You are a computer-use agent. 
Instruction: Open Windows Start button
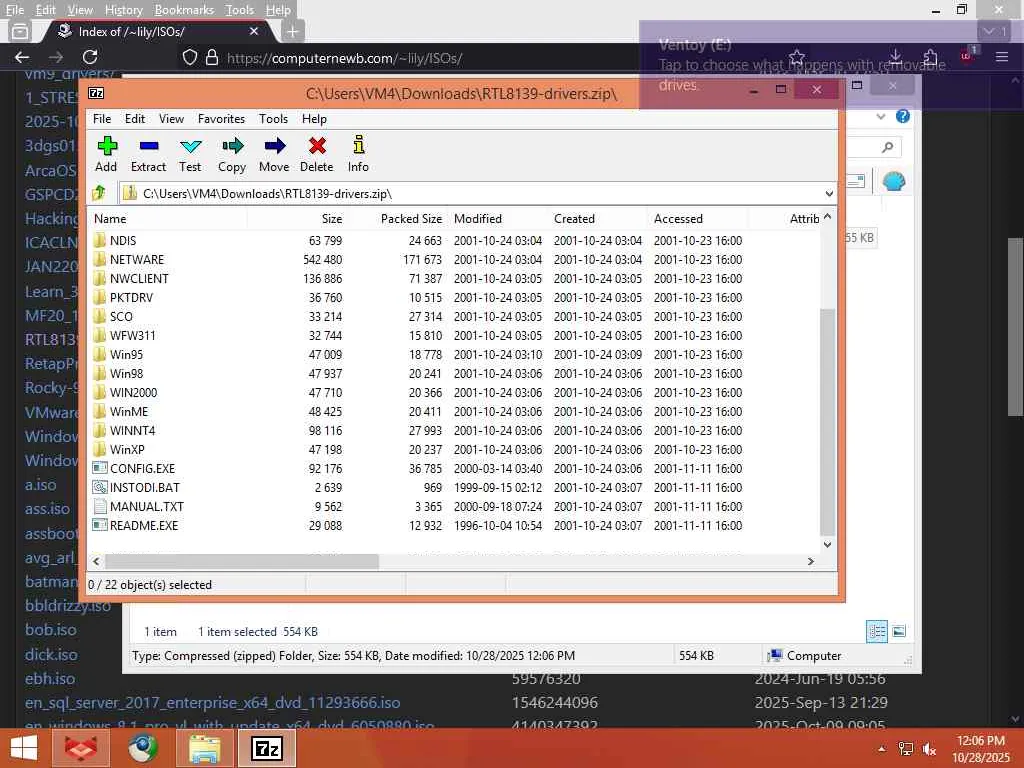coord(24,748)
